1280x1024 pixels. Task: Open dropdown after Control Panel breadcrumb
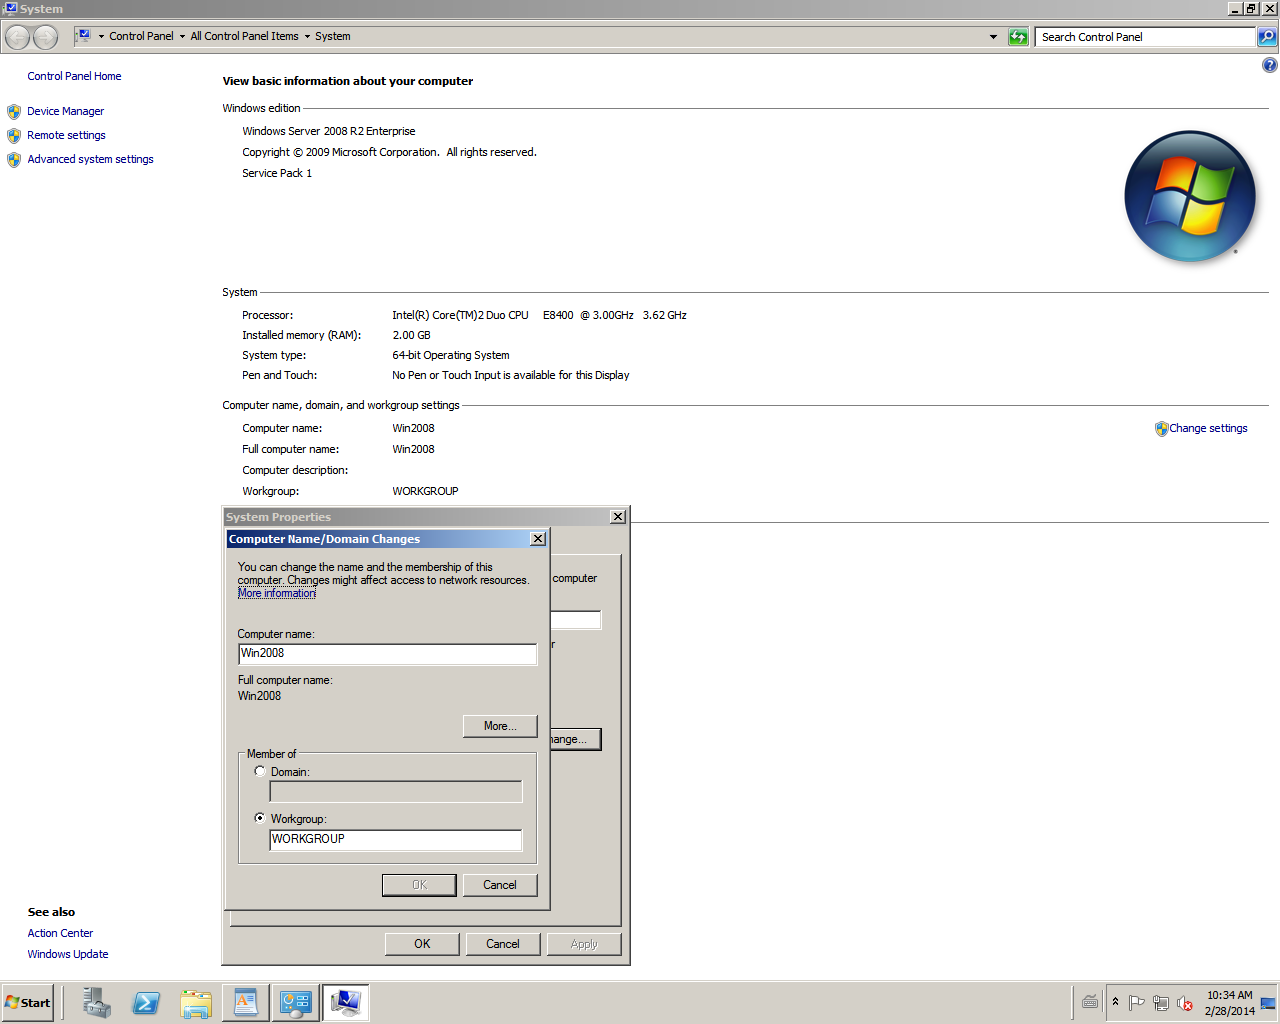182,36
